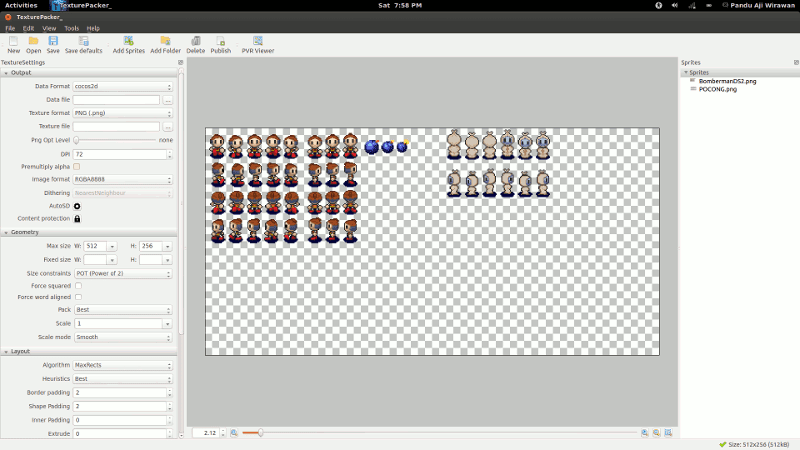Click the Add Sprites toolbar icon
The width and height of the screenshot is (800, 450).
tap(129, 41)
